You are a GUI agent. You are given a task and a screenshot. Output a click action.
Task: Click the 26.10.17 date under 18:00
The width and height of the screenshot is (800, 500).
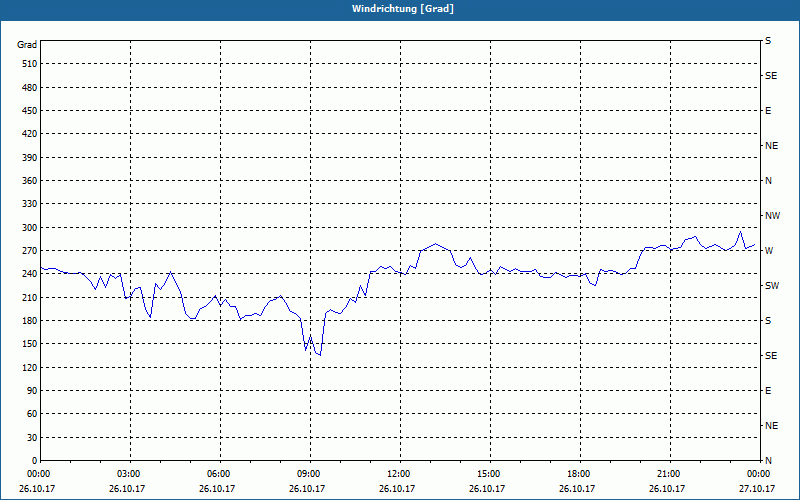[577, 488]
